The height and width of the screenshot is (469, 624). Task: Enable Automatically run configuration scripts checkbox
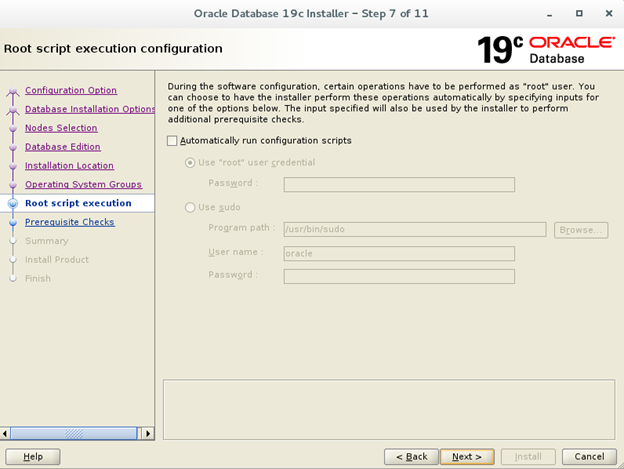click(172, 141)
